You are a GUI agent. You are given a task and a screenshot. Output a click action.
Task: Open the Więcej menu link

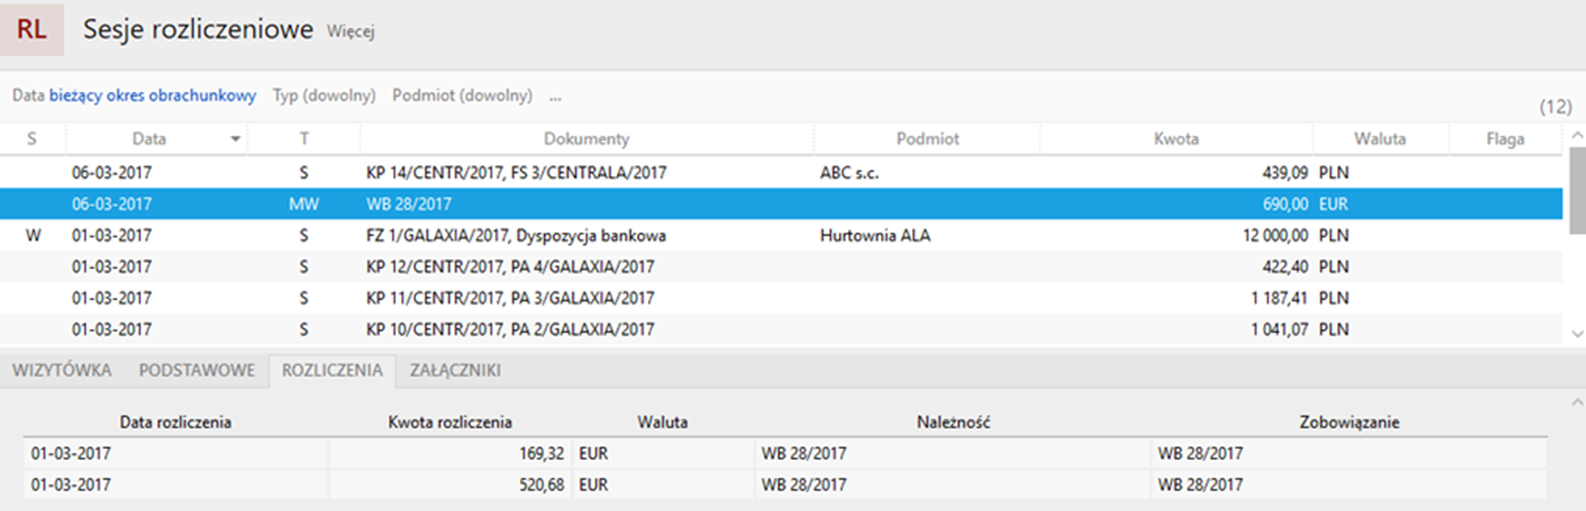point(350,31)
